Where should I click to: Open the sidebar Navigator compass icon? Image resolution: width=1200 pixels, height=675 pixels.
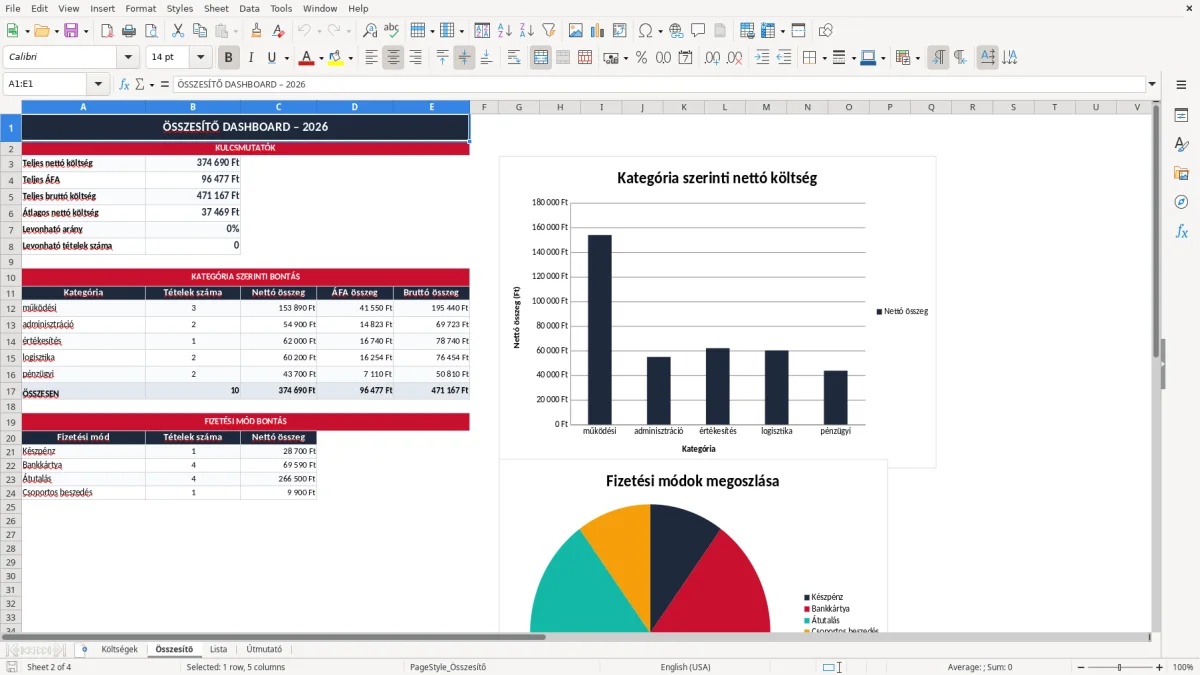pyautogui.click(x=1181, y=202)
